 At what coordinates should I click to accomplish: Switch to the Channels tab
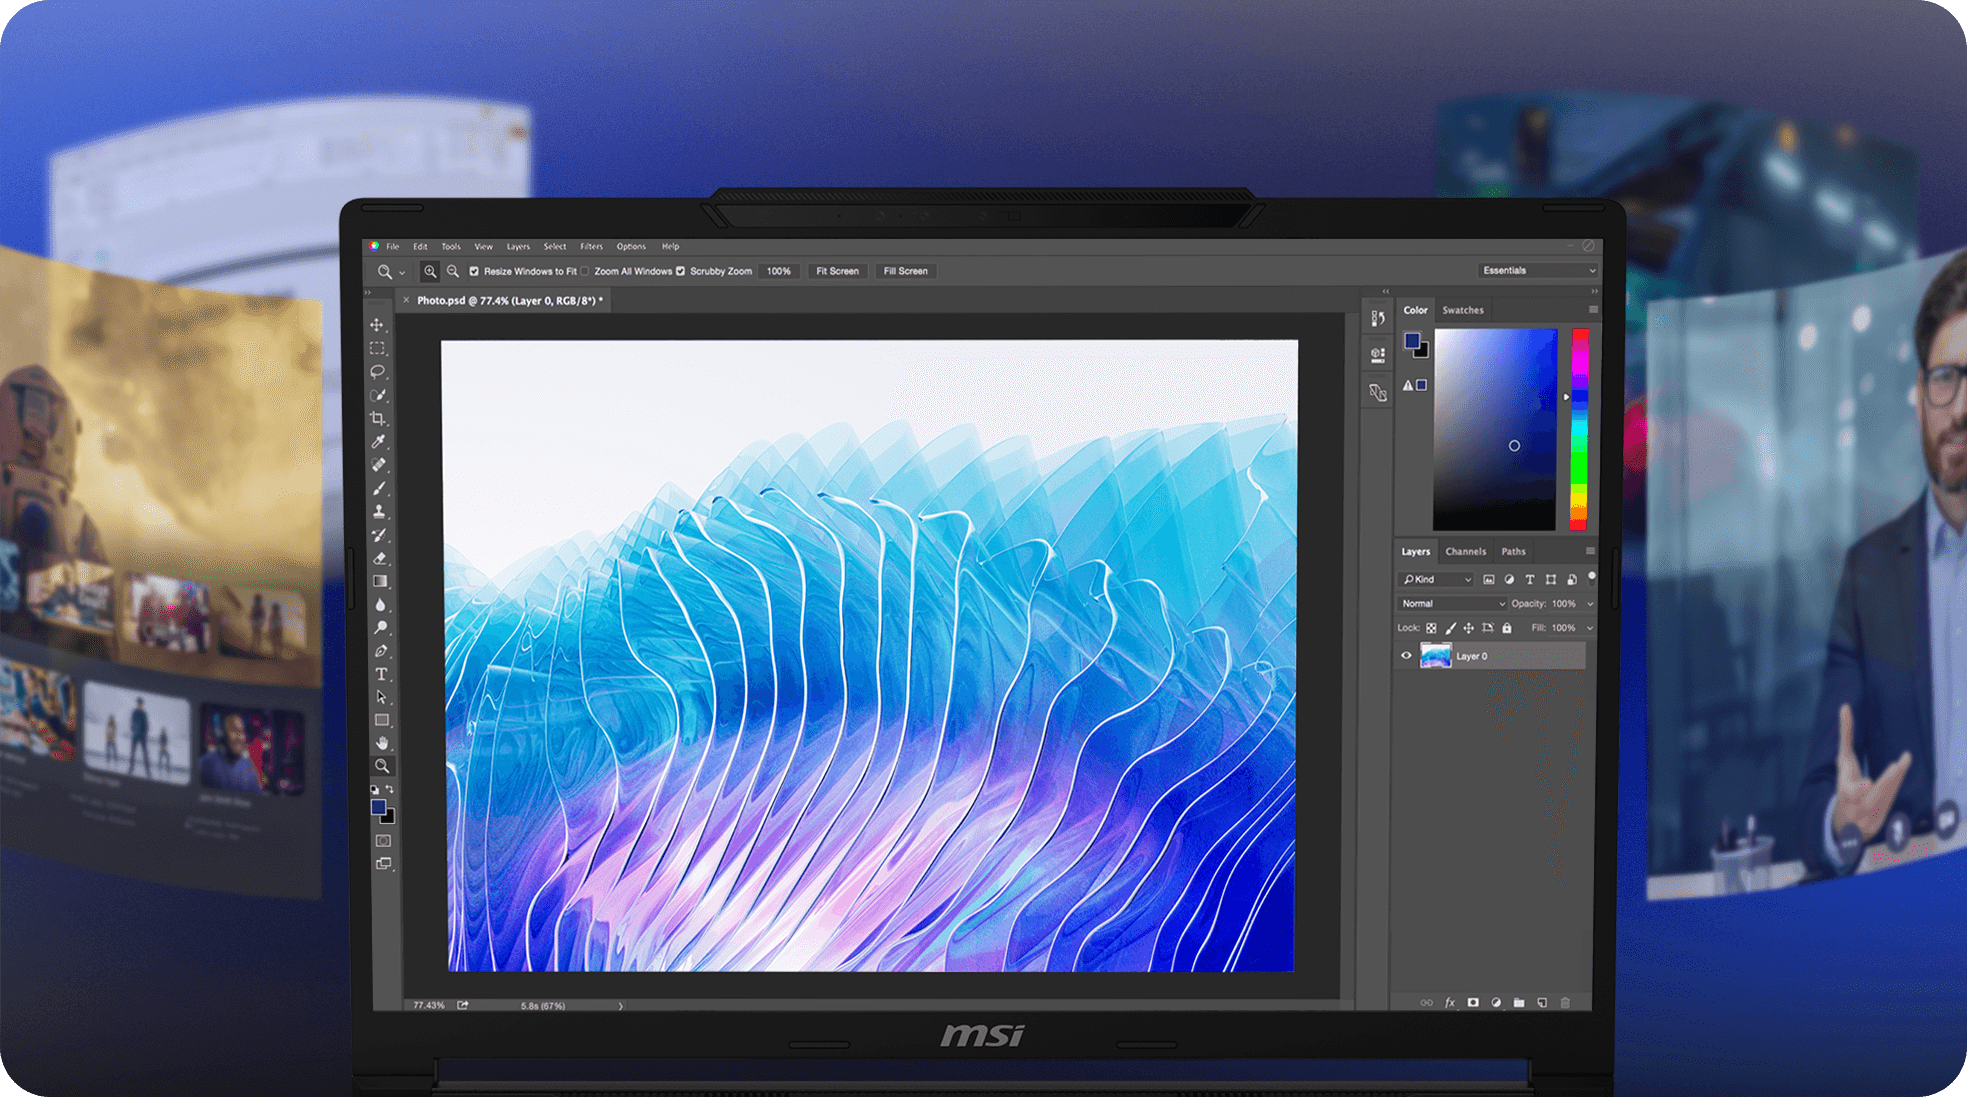(1465, 552)
